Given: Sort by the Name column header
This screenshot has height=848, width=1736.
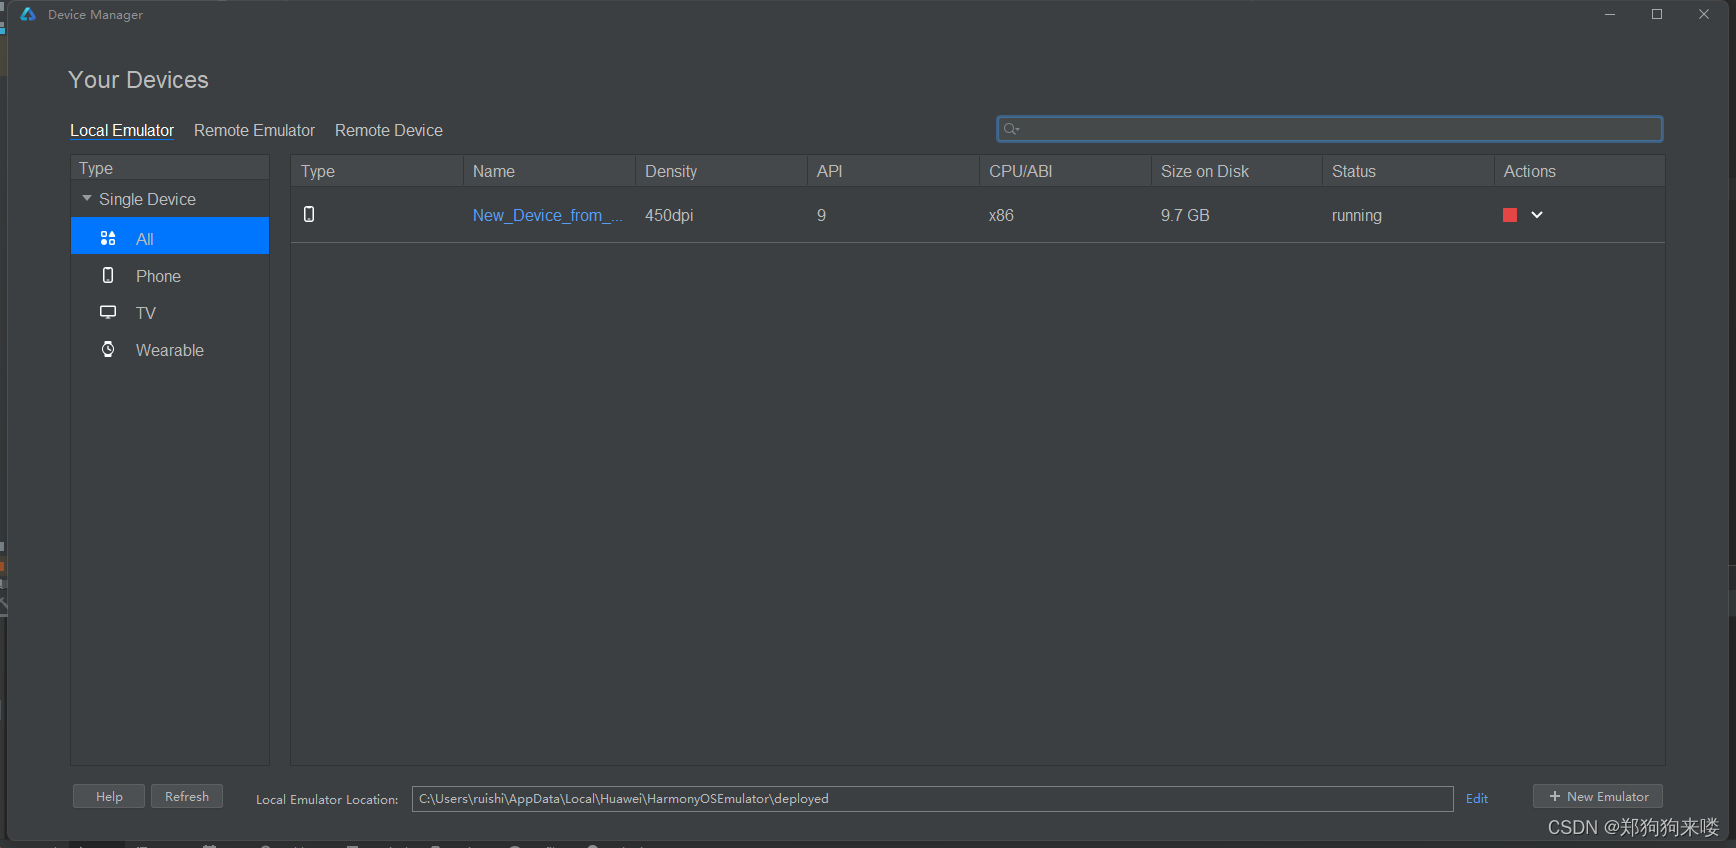Looking at the screenshot, I should 549,171.
